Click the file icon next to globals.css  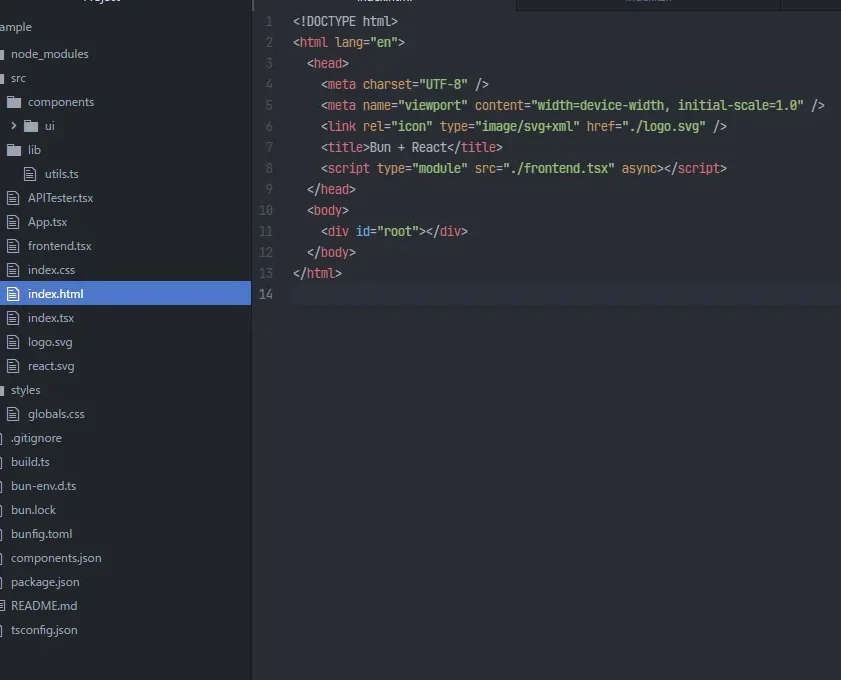pyautogui.click(x=13, y=414)
